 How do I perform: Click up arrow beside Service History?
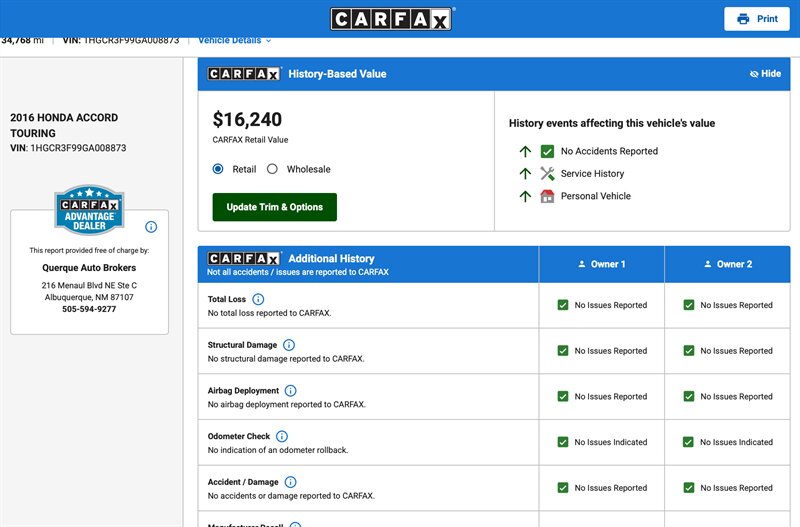pos(525,174)
